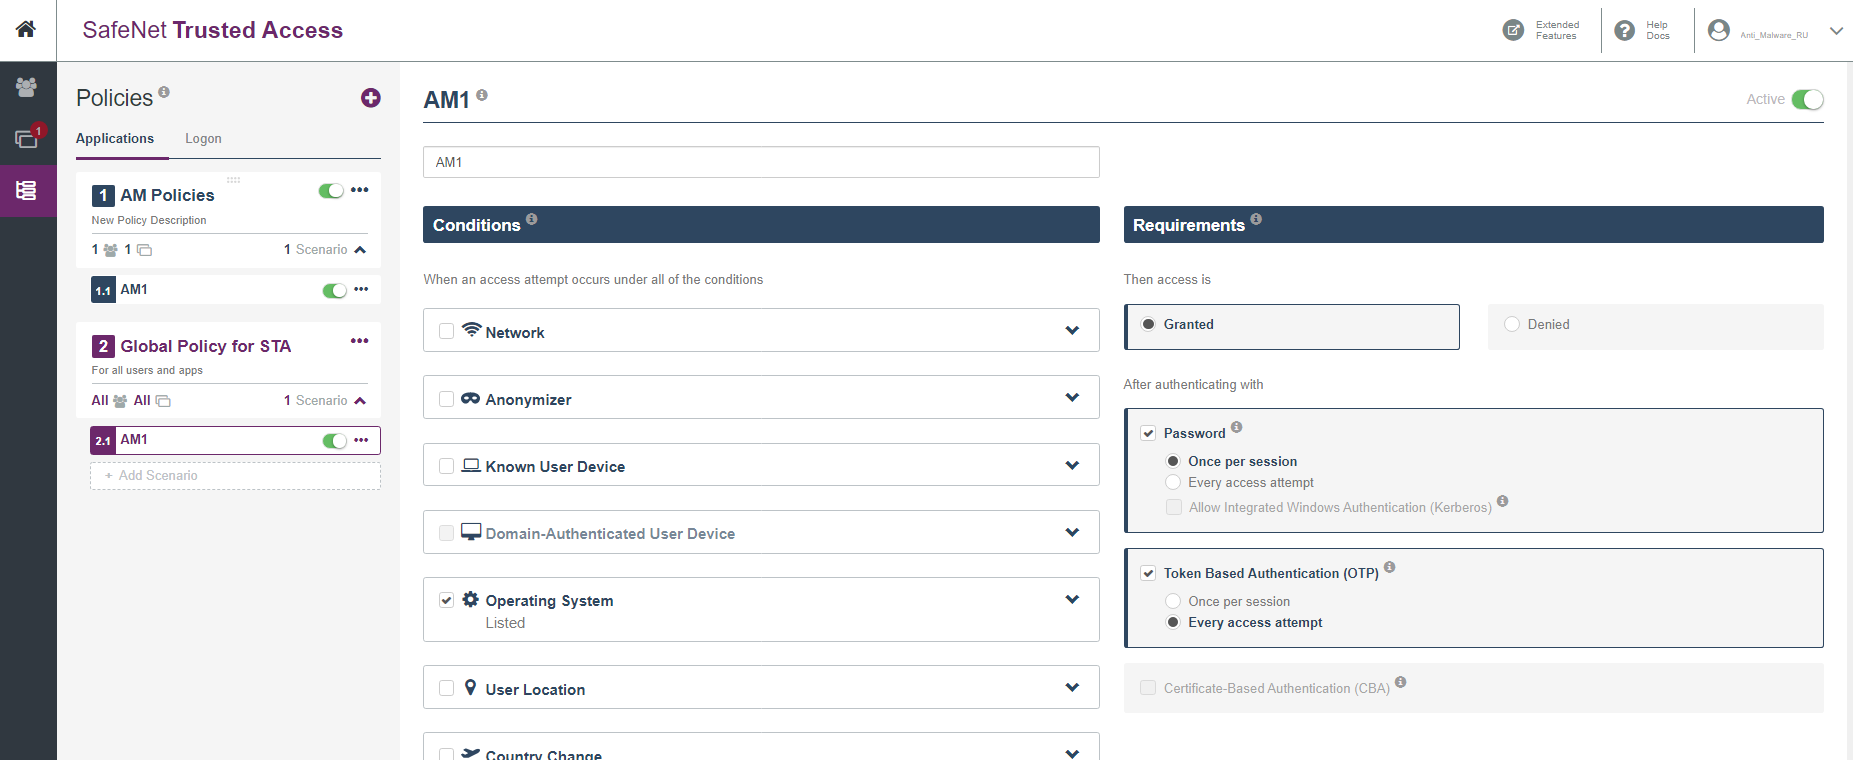Show the Conditions info tooltip

coord(532,219)
